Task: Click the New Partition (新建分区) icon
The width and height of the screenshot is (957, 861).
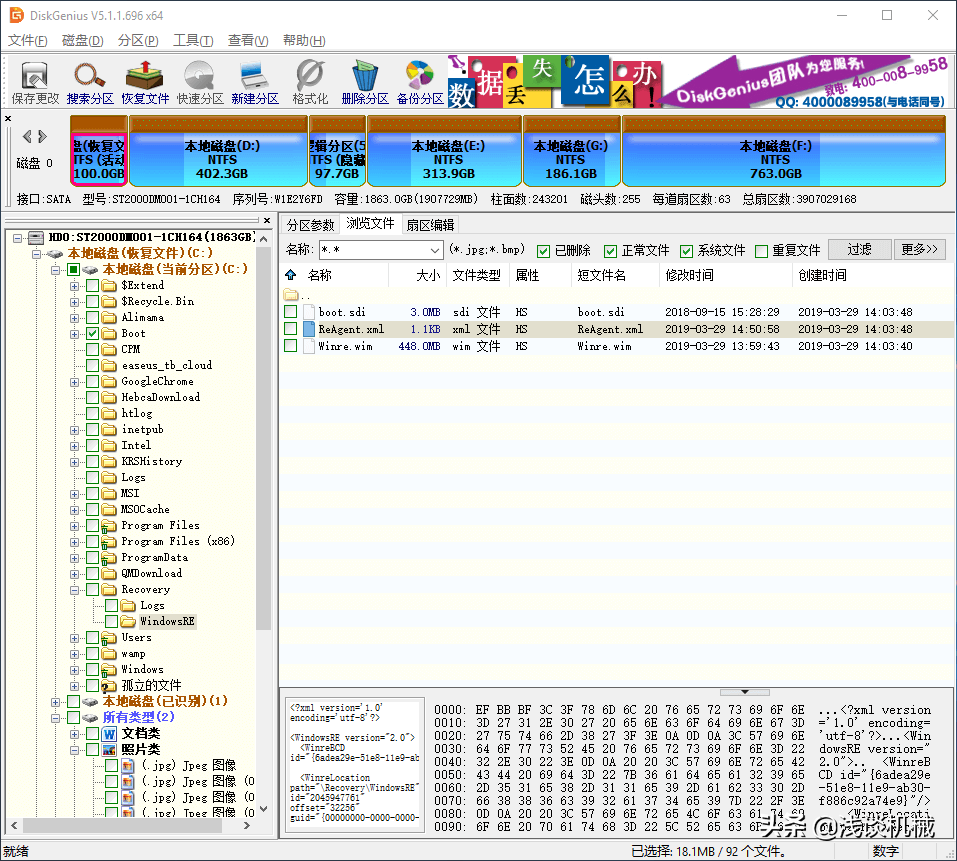Action: tap(255, 76)
